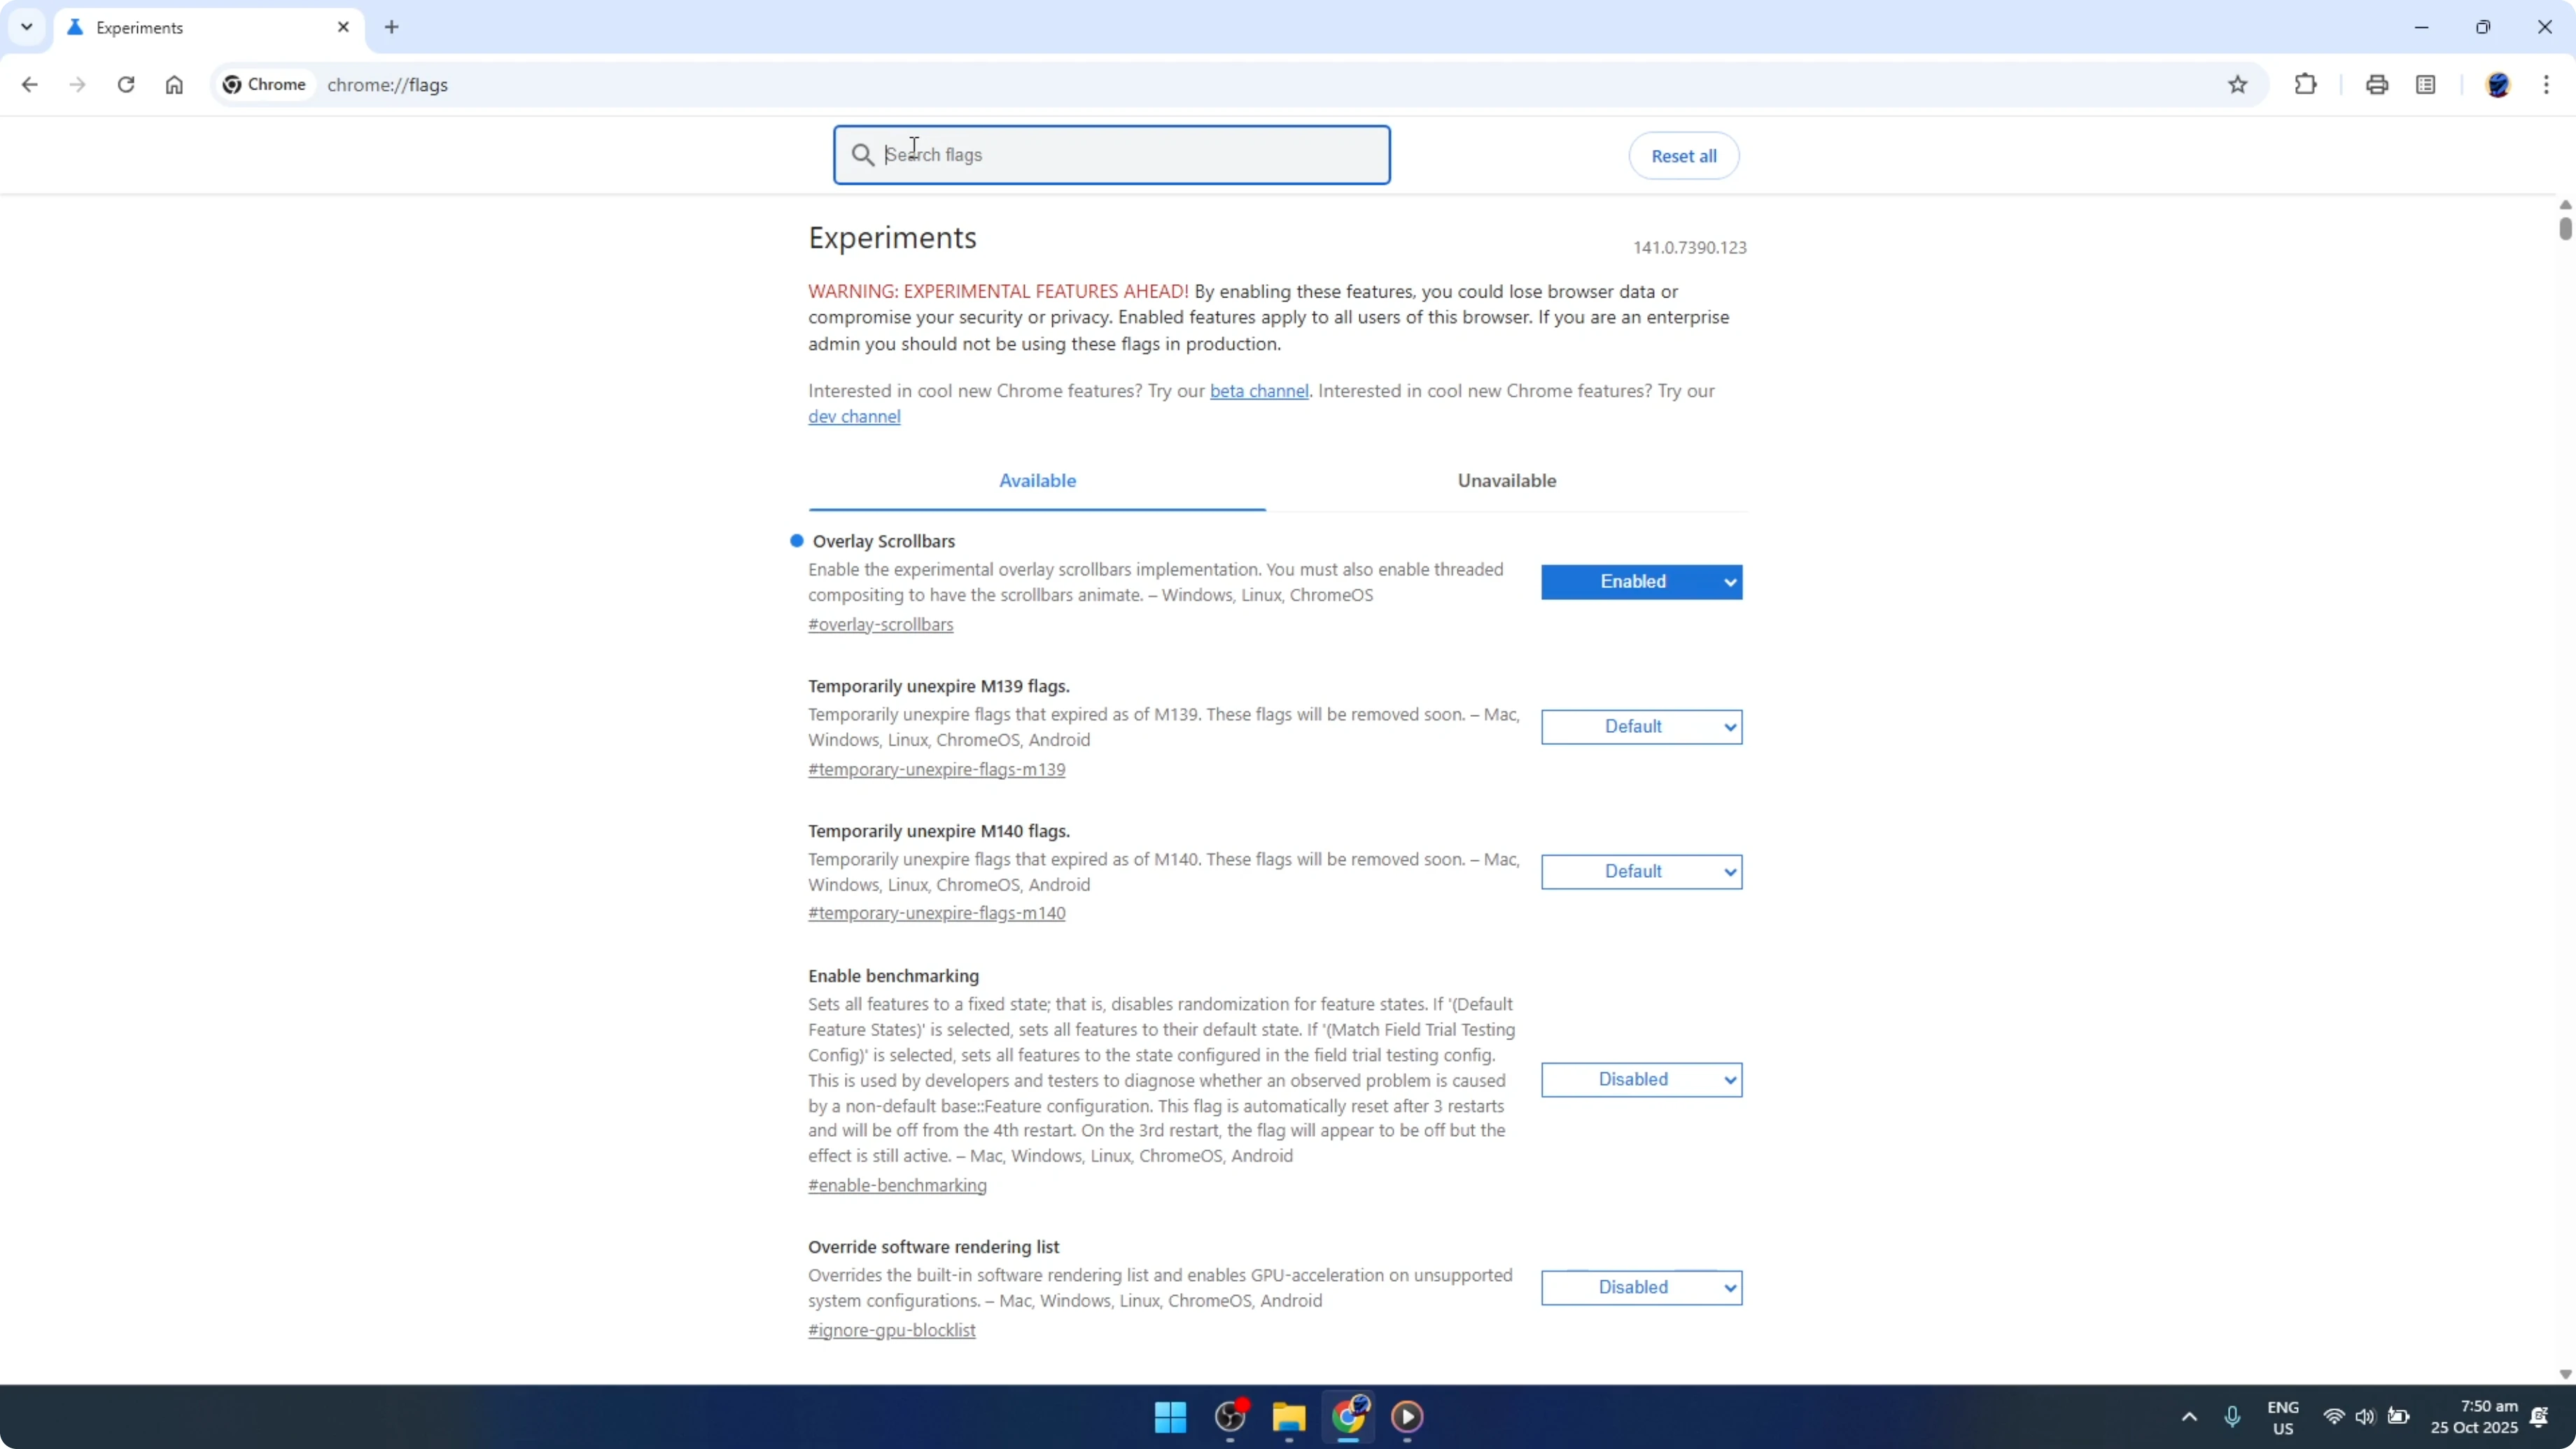This screenshot has width=2576, height=1449.
Task: Switch to the Unavailable flags tab
Action: (1506, 480)
